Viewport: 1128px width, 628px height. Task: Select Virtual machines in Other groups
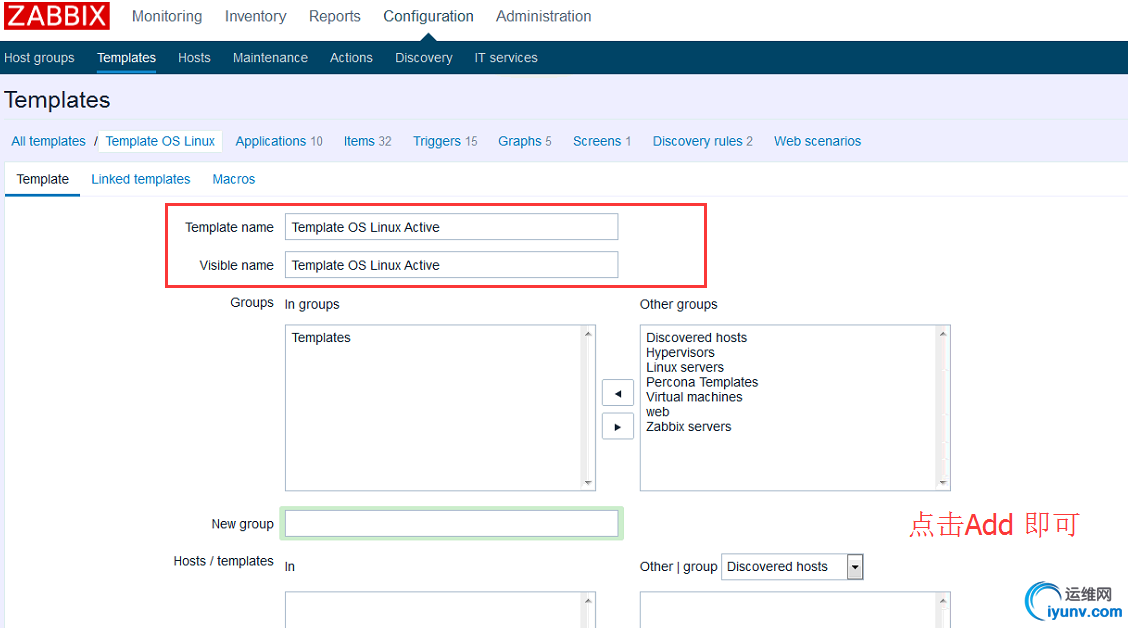693,396
